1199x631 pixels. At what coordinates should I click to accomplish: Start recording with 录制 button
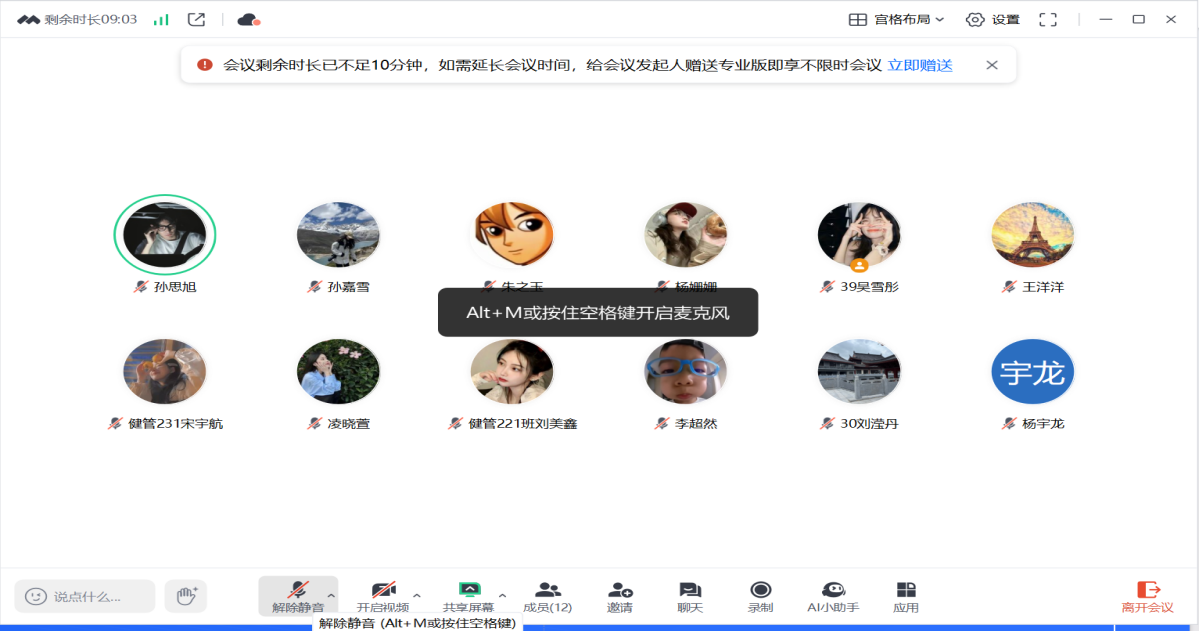pos(760,595)
